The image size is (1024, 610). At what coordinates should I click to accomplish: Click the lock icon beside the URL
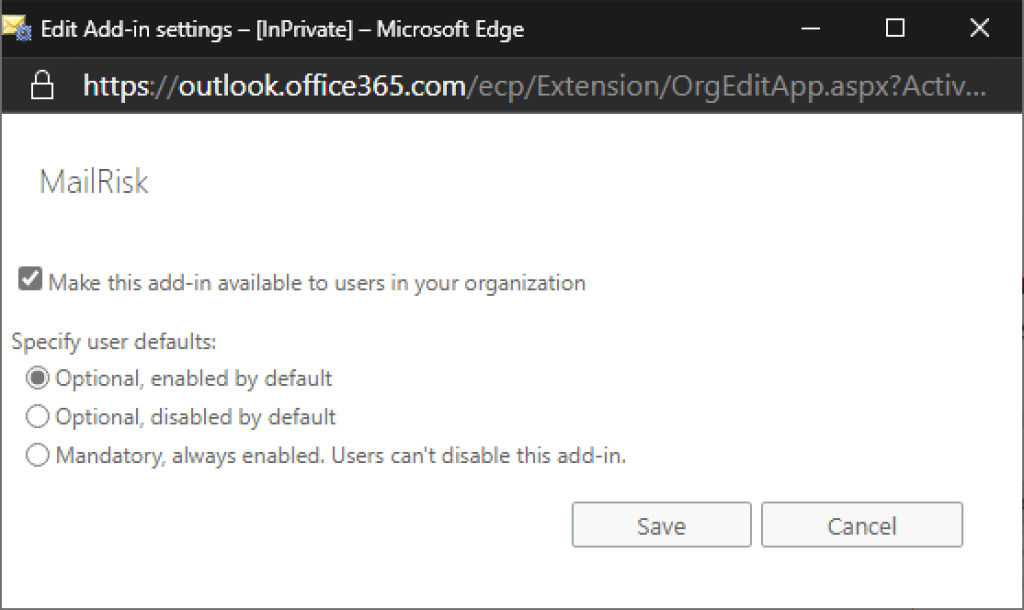point(42,87)
